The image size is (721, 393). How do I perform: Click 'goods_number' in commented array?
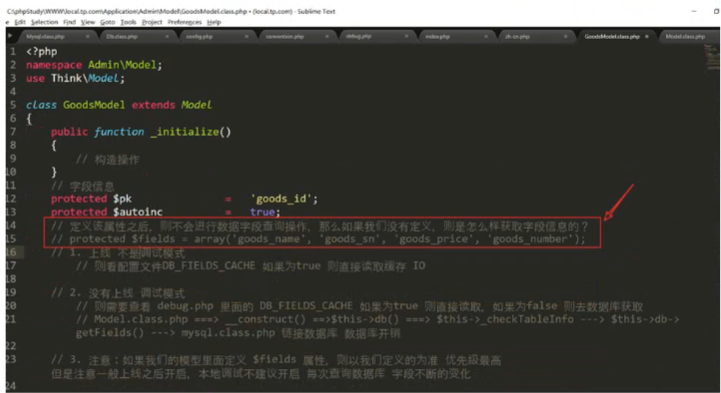[x=530, y=239]
